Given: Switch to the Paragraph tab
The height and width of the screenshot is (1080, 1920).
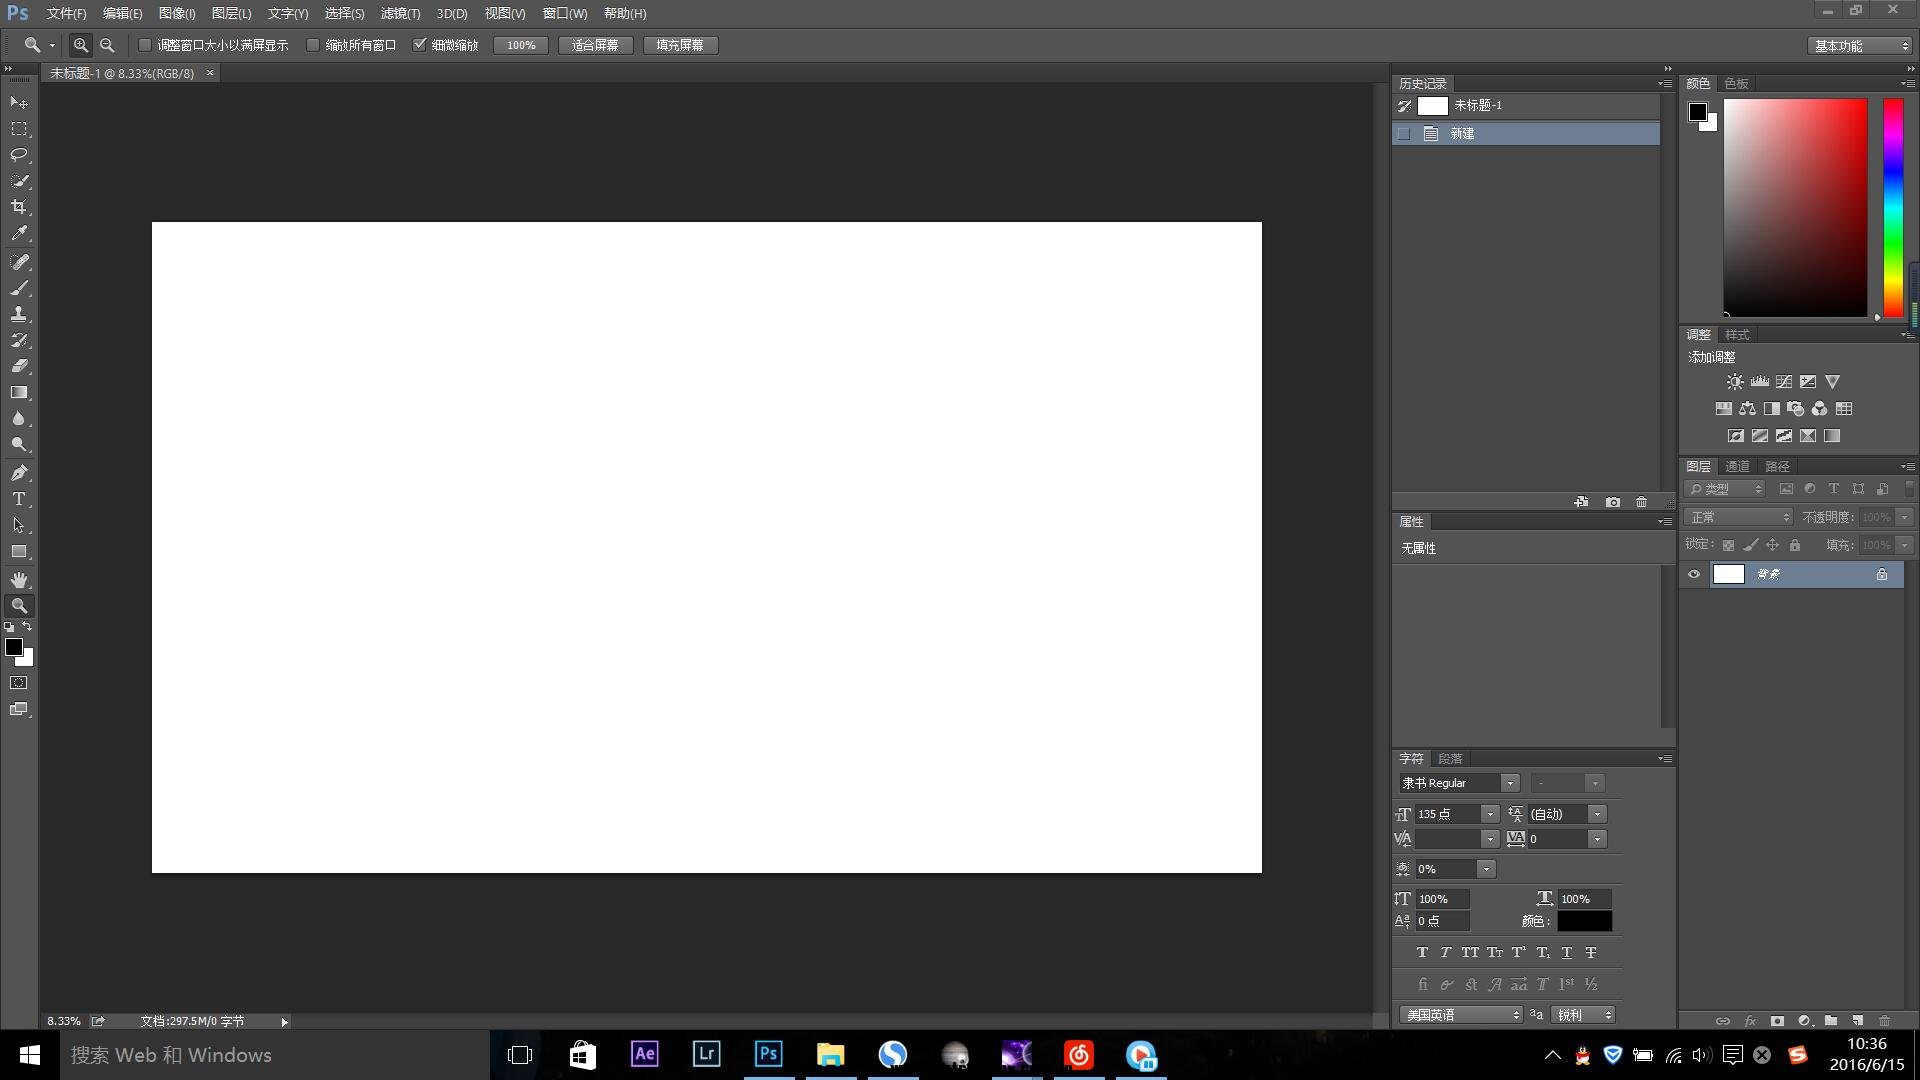Looking at the screenshot, I should pyautogui.click(x=1450, y=759).
